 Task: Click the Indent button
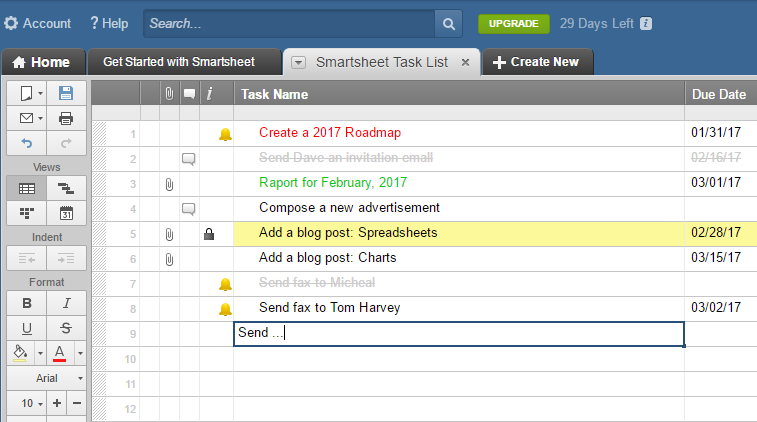click(x=66, y=259)
